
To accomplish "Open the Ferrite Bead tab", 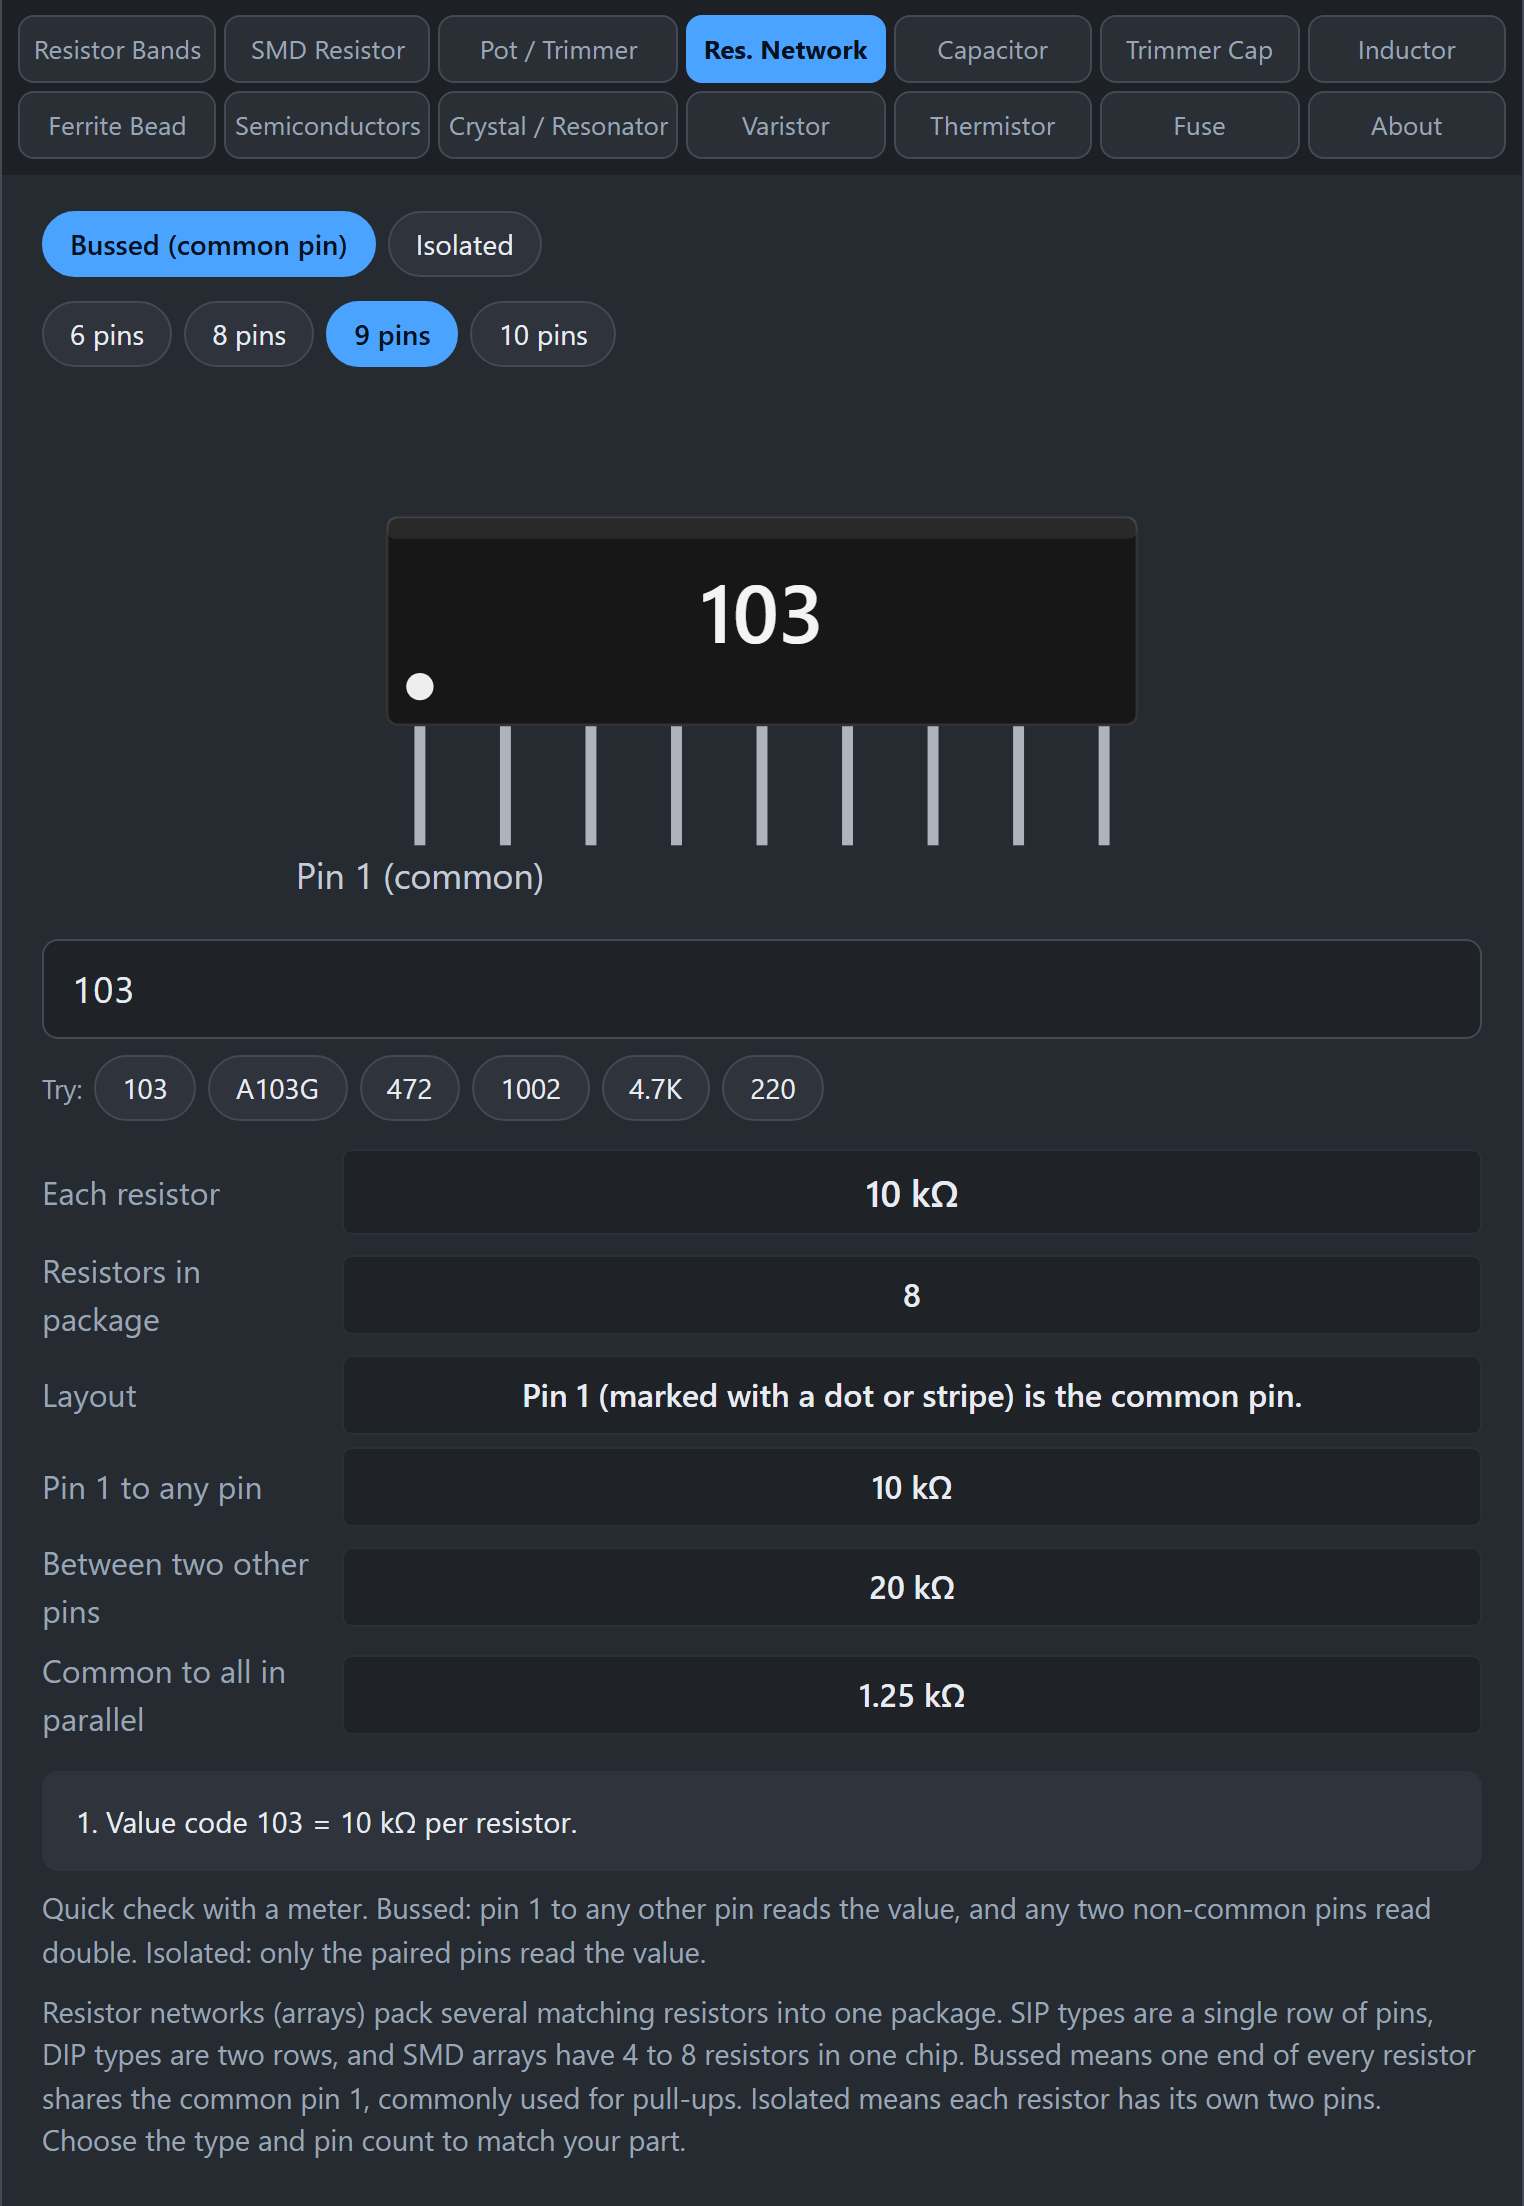I will tap(117, 125).
